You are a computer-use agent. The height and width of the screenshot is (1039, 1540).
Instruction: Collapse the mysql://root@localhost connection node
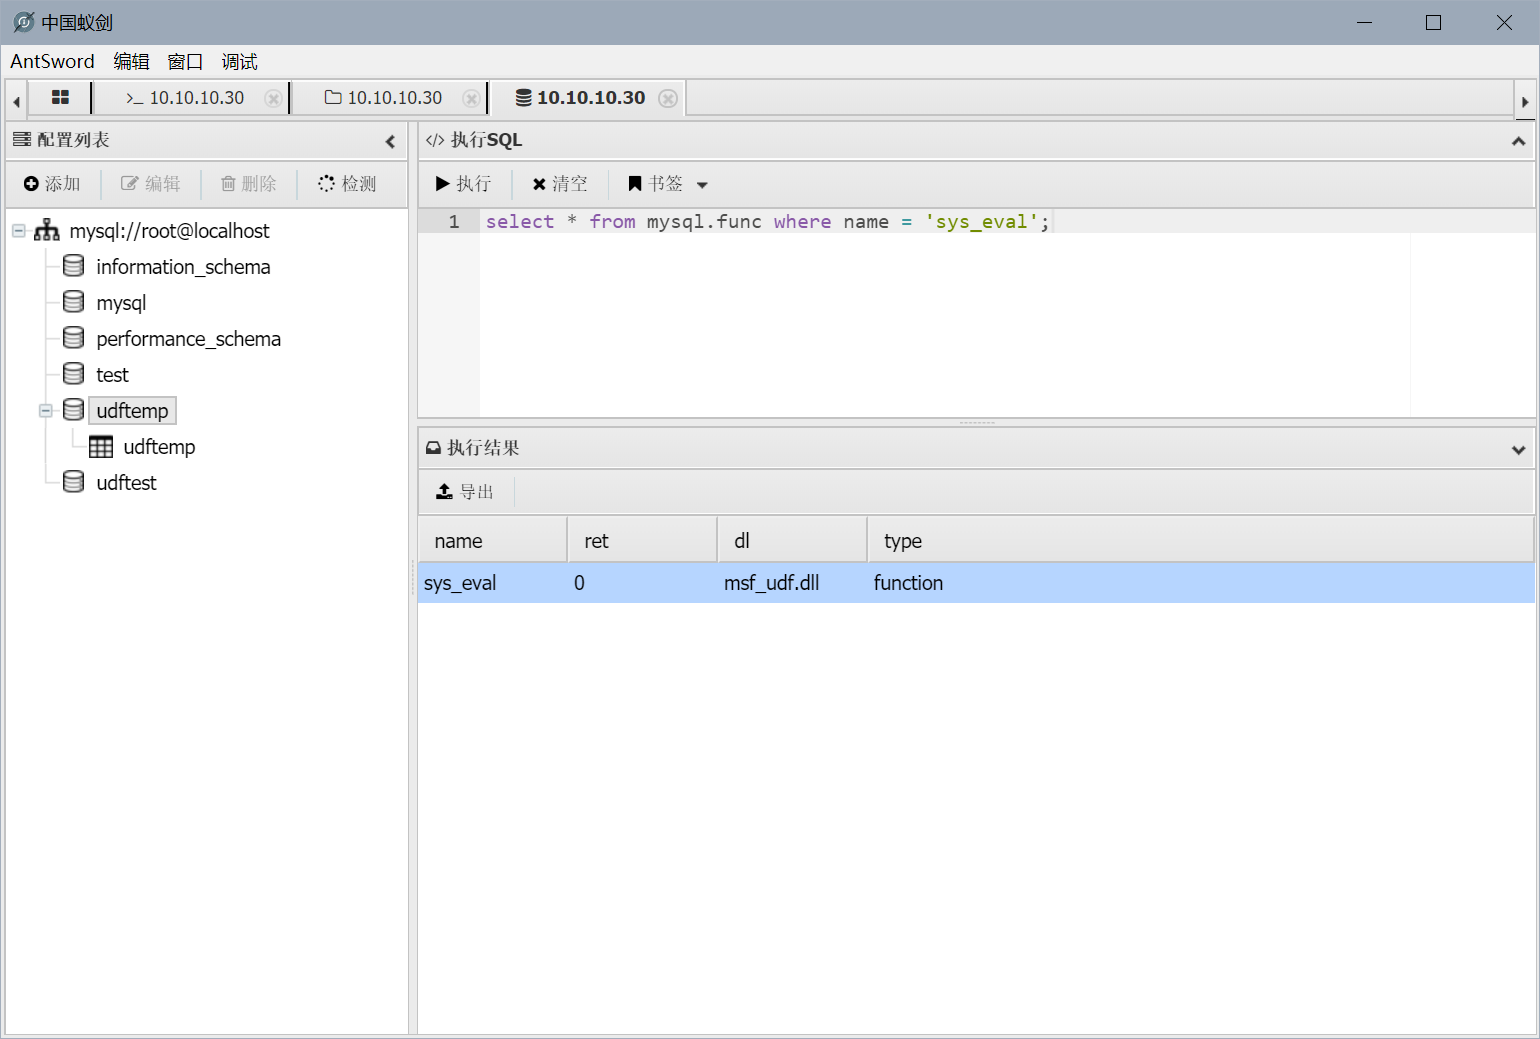click(x=19, y=231)
